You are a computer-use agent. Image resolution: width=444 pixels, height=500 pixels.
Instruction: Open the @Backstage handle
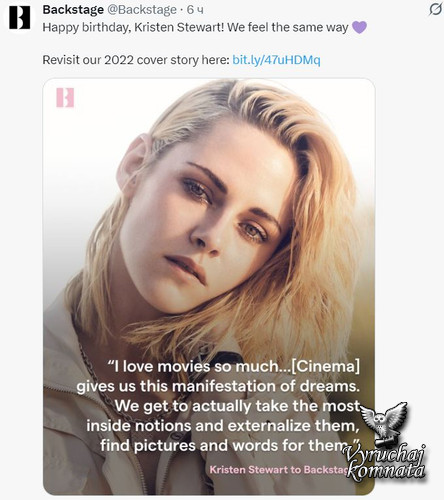(x=142, y=10)
